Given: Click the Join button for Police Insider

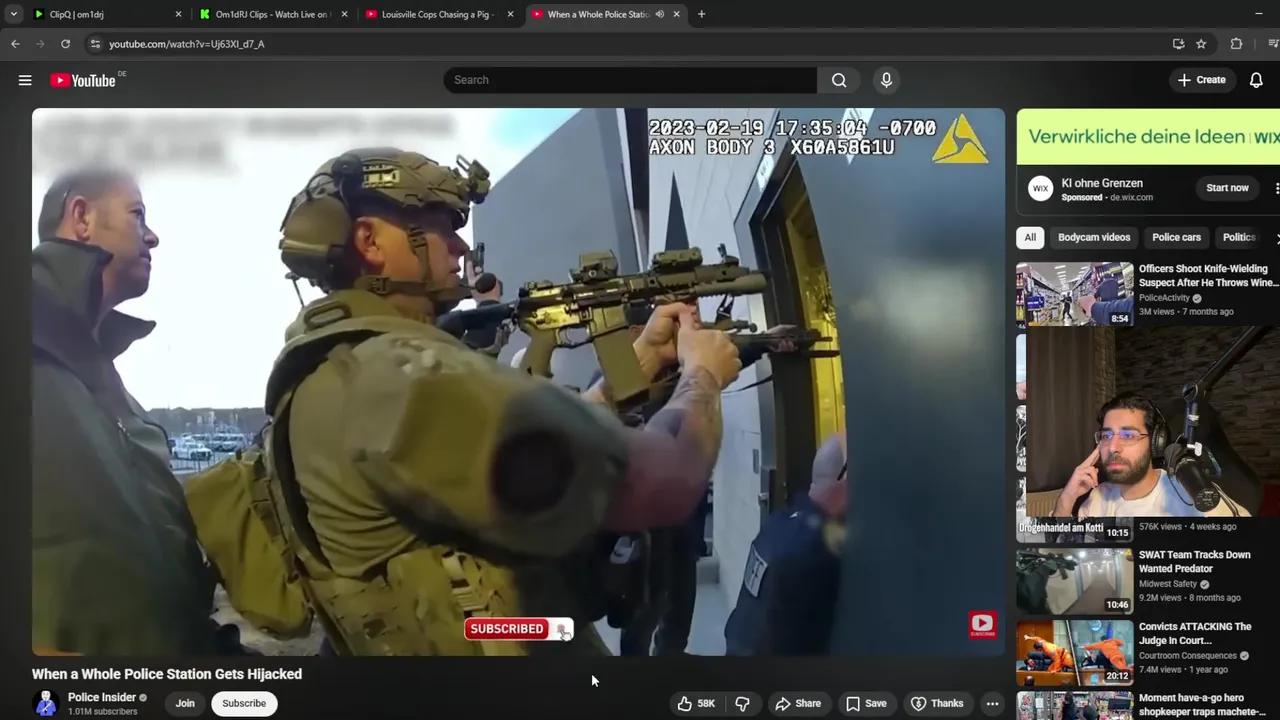Looking at the screenshot, I should coord(184,703).
